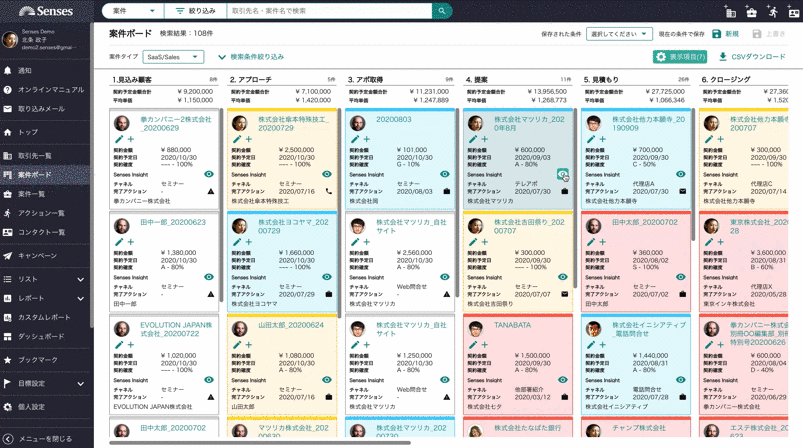This screenshot has height=448, width=803.
Task: Open the 保存された条件 dropdown
Action: tap(618, 34)
